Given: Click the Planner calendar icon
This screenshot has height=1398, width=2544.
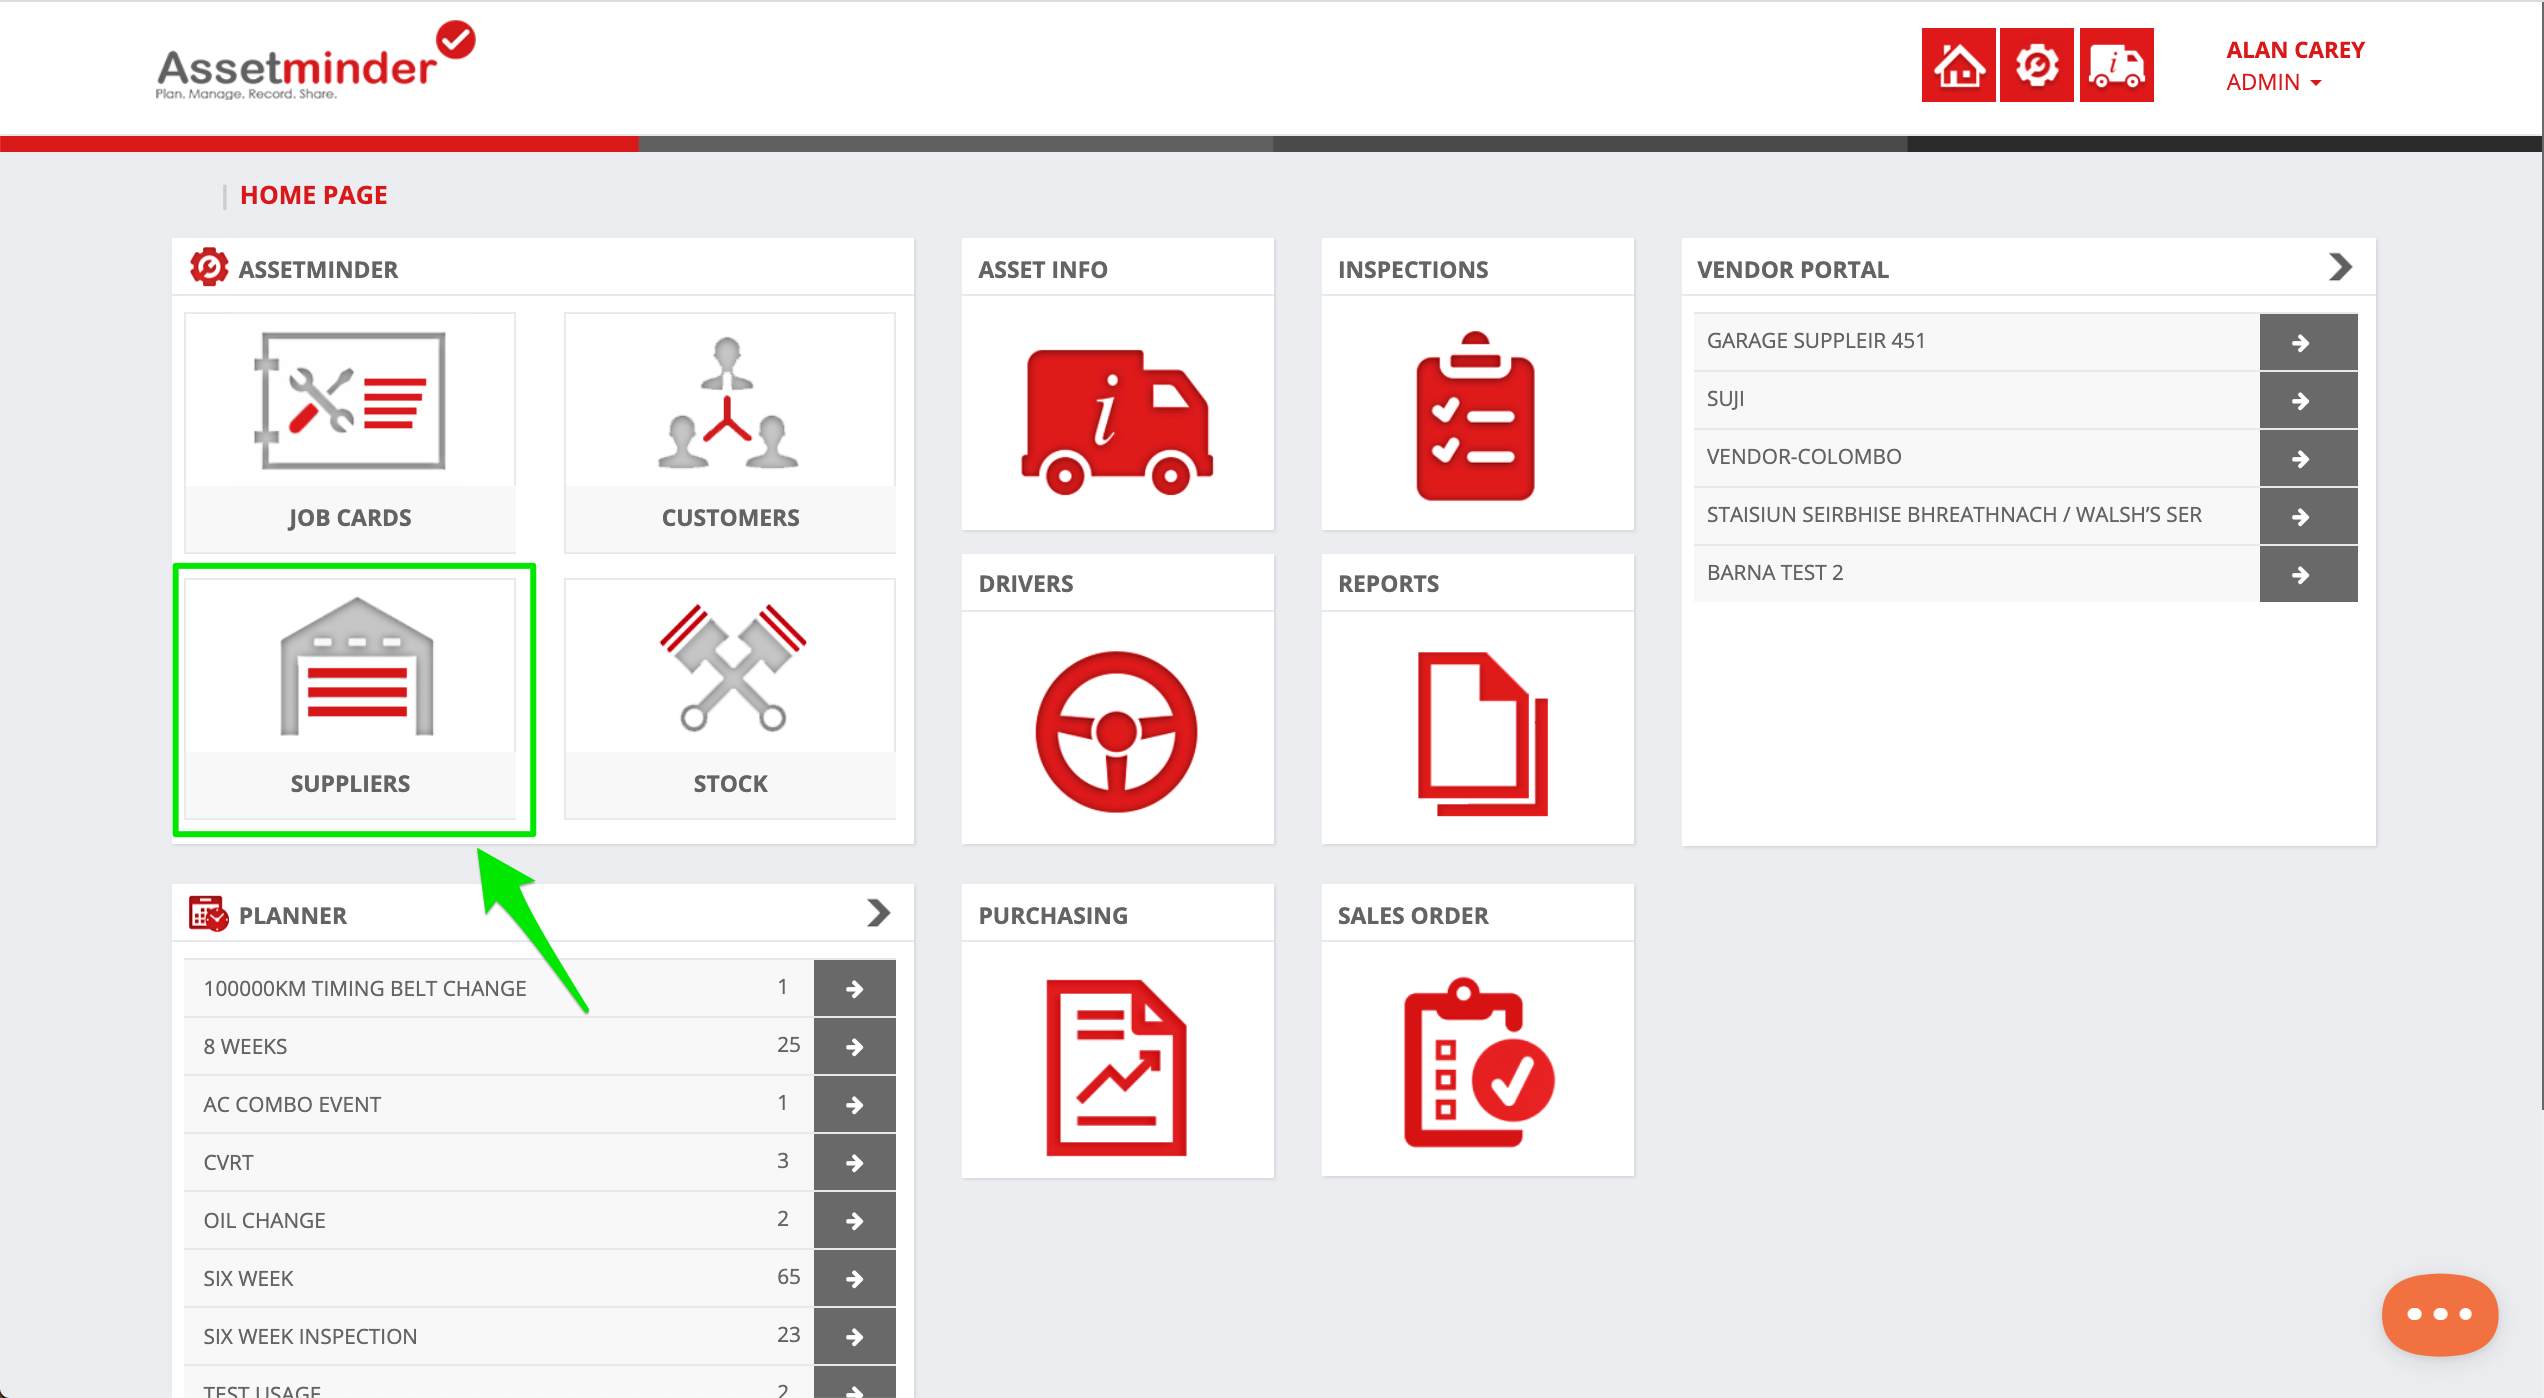Looking at the screenshot, I should tap(209, 914).
